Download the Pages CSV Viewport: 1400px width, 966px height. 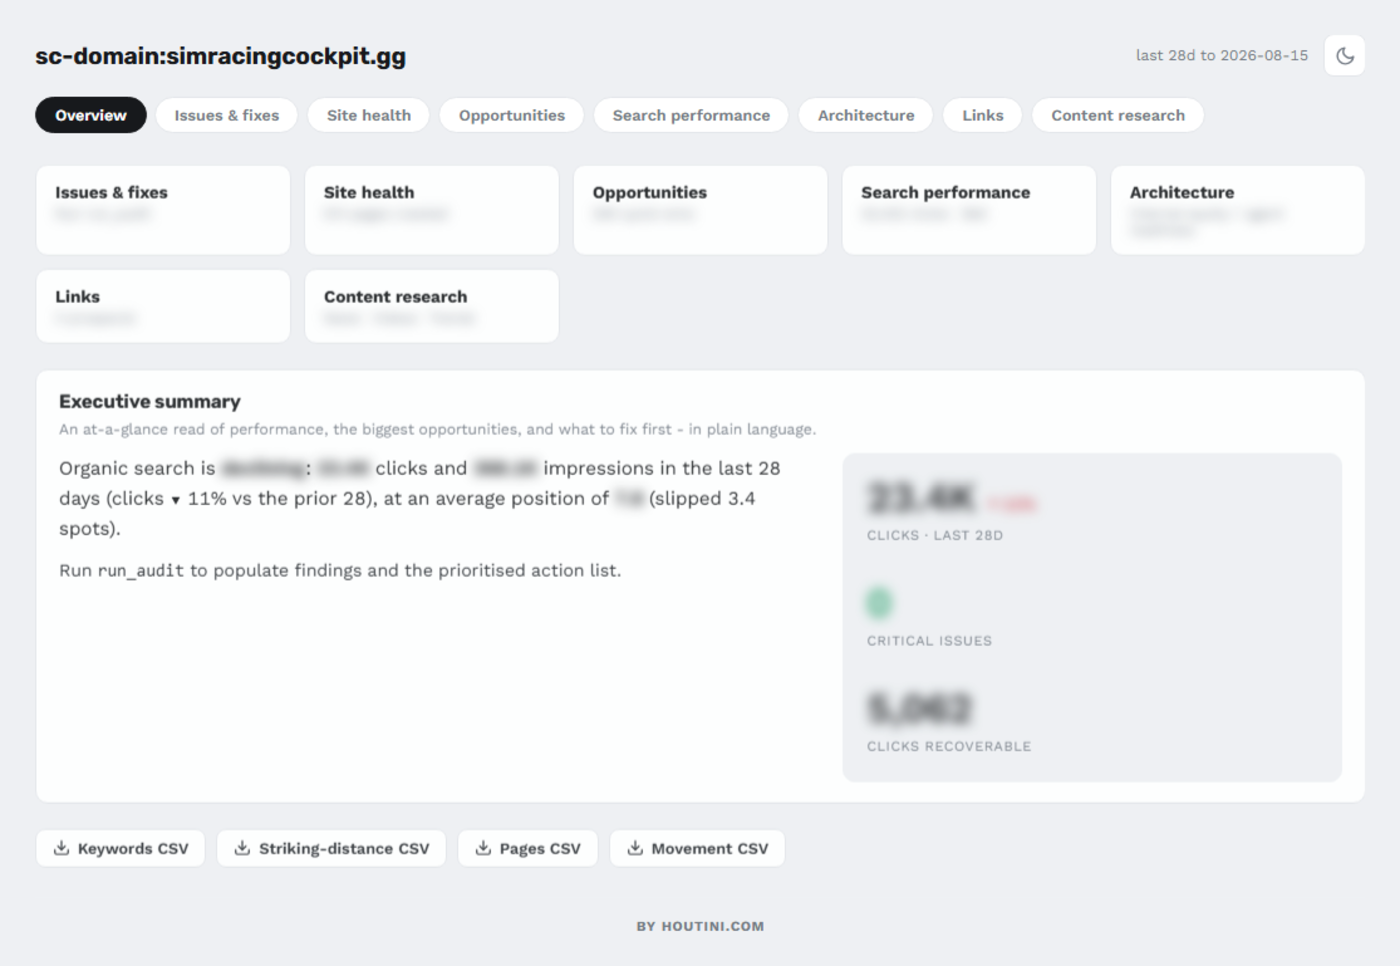pos(528,848)
